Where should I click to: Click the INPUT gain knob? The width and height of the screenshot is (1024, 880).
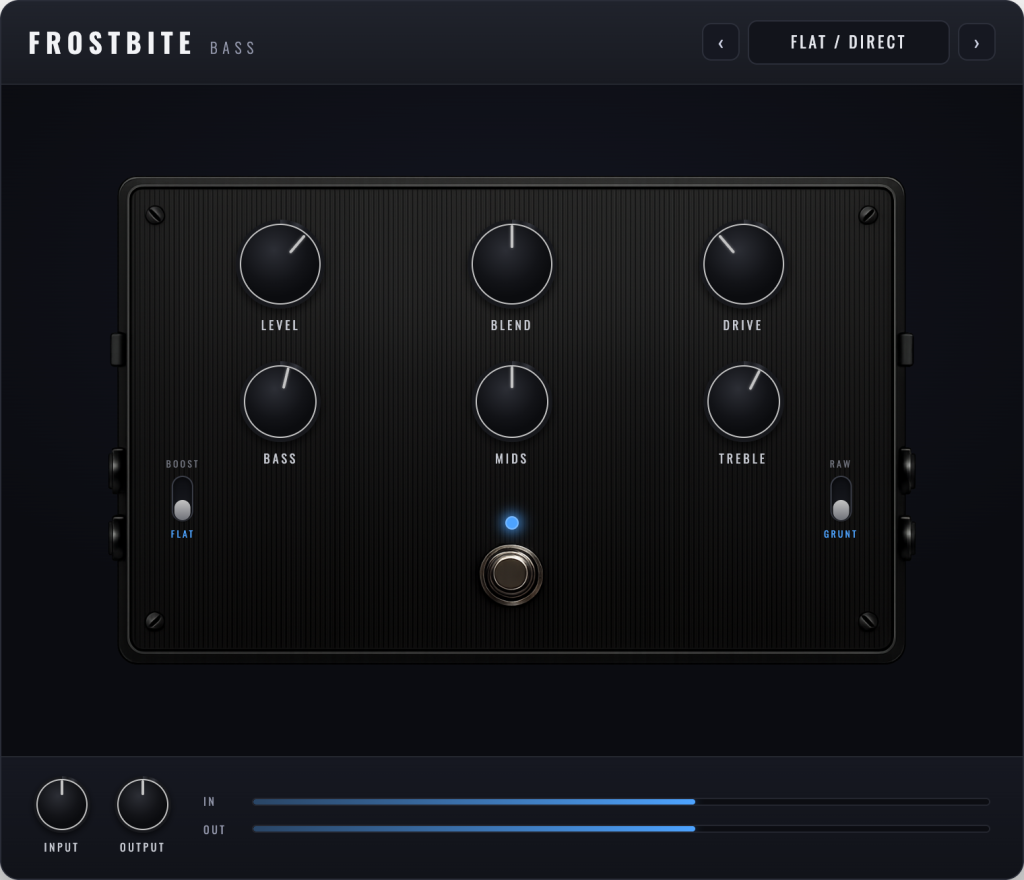click(x=62, y=804)
